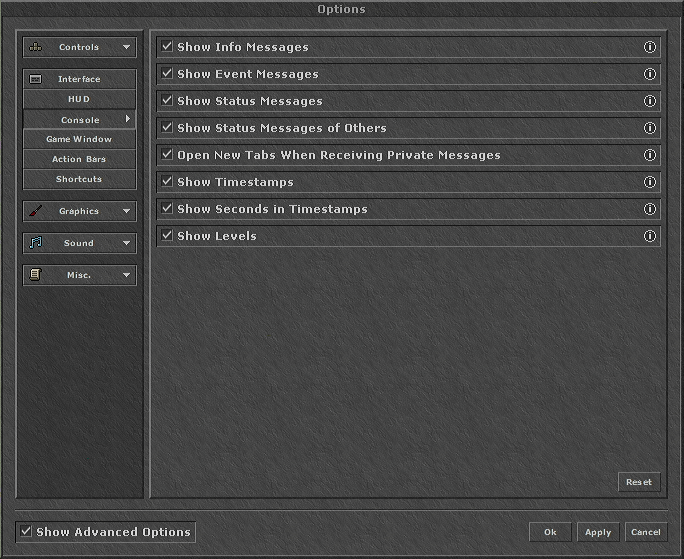
Task: Click info icon beside Show Levels
Action: [x=650, y=236]
